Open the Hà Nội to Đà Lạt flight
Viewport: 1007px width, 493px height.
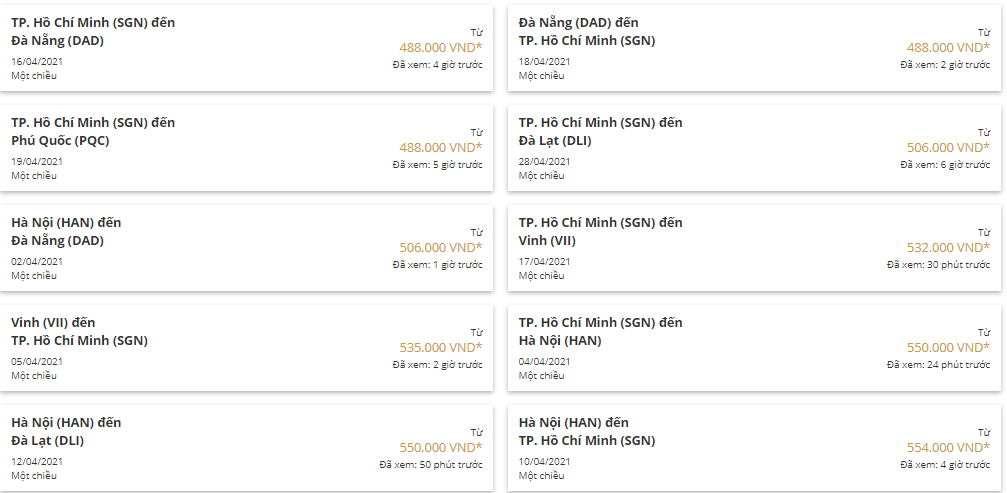66,431
